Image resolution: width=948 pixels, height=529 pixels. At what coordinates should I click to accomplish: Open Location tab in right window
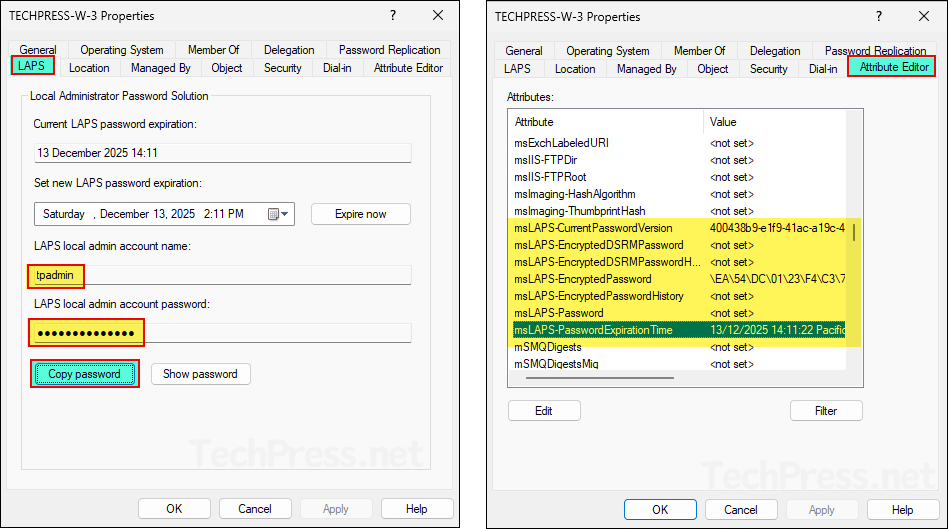(575, 69)
